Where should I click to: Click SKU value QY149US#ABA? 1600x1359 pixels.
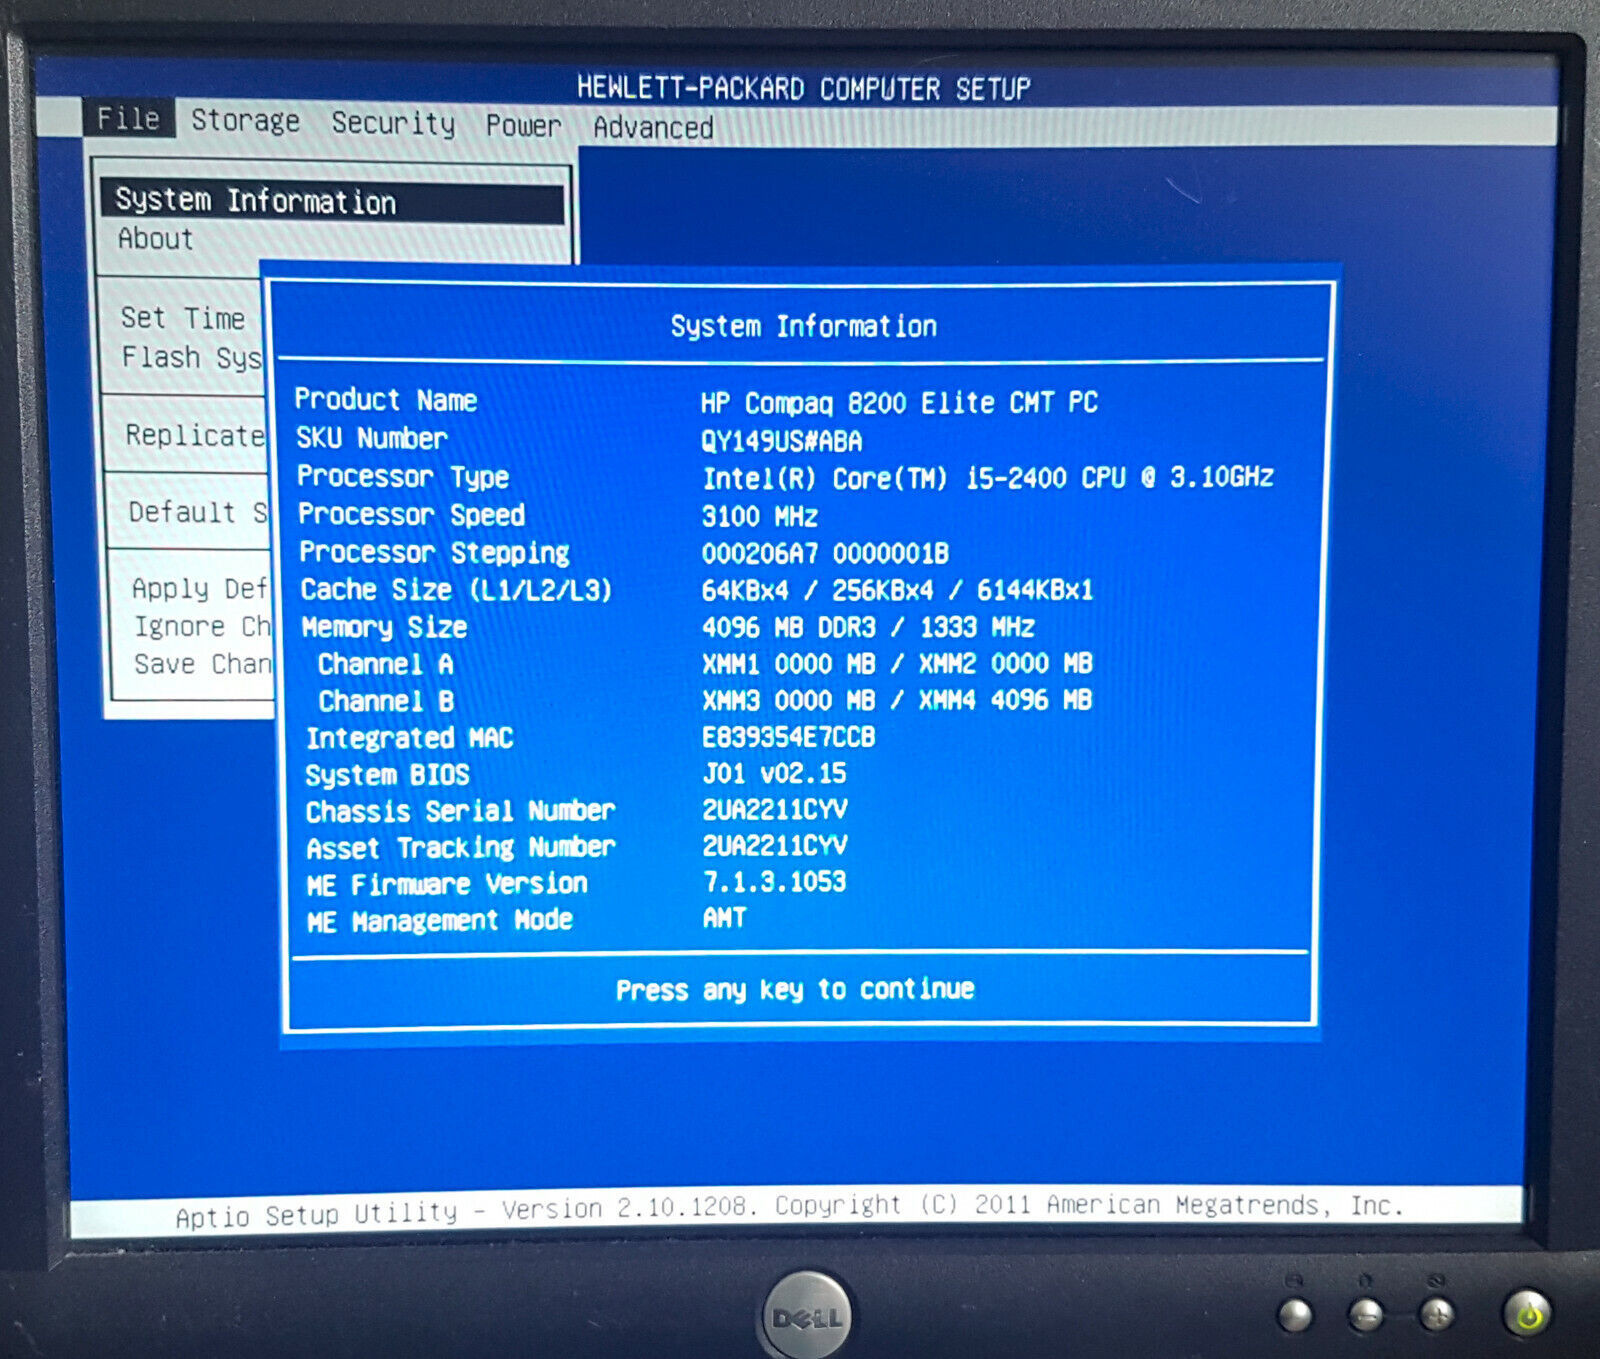pyautogui.click(x=782, y=441)
